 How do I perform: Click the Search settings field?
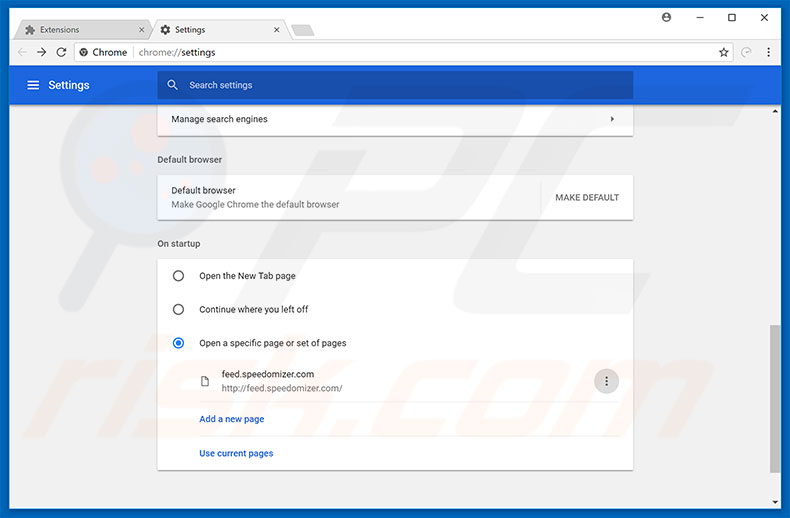click(400, 85)
